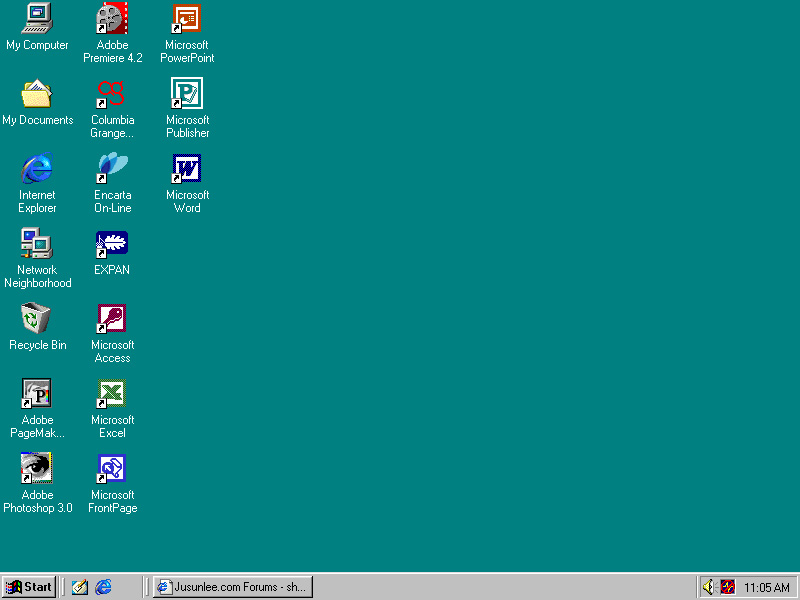This screenshot has width=800, height=600.
Task: Launch Internet Explorer from quick launch bar
Action: [x=104, y=587]
